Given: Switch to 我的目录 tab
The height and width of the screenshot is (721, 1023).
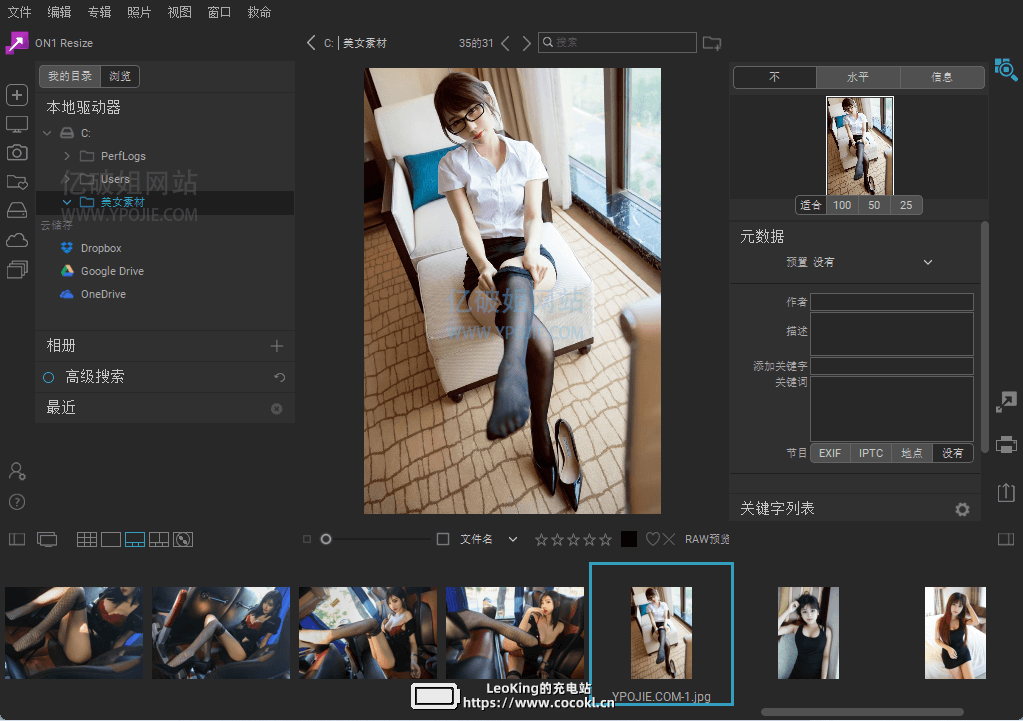Looking at the screenshot, I should (70, 76).
